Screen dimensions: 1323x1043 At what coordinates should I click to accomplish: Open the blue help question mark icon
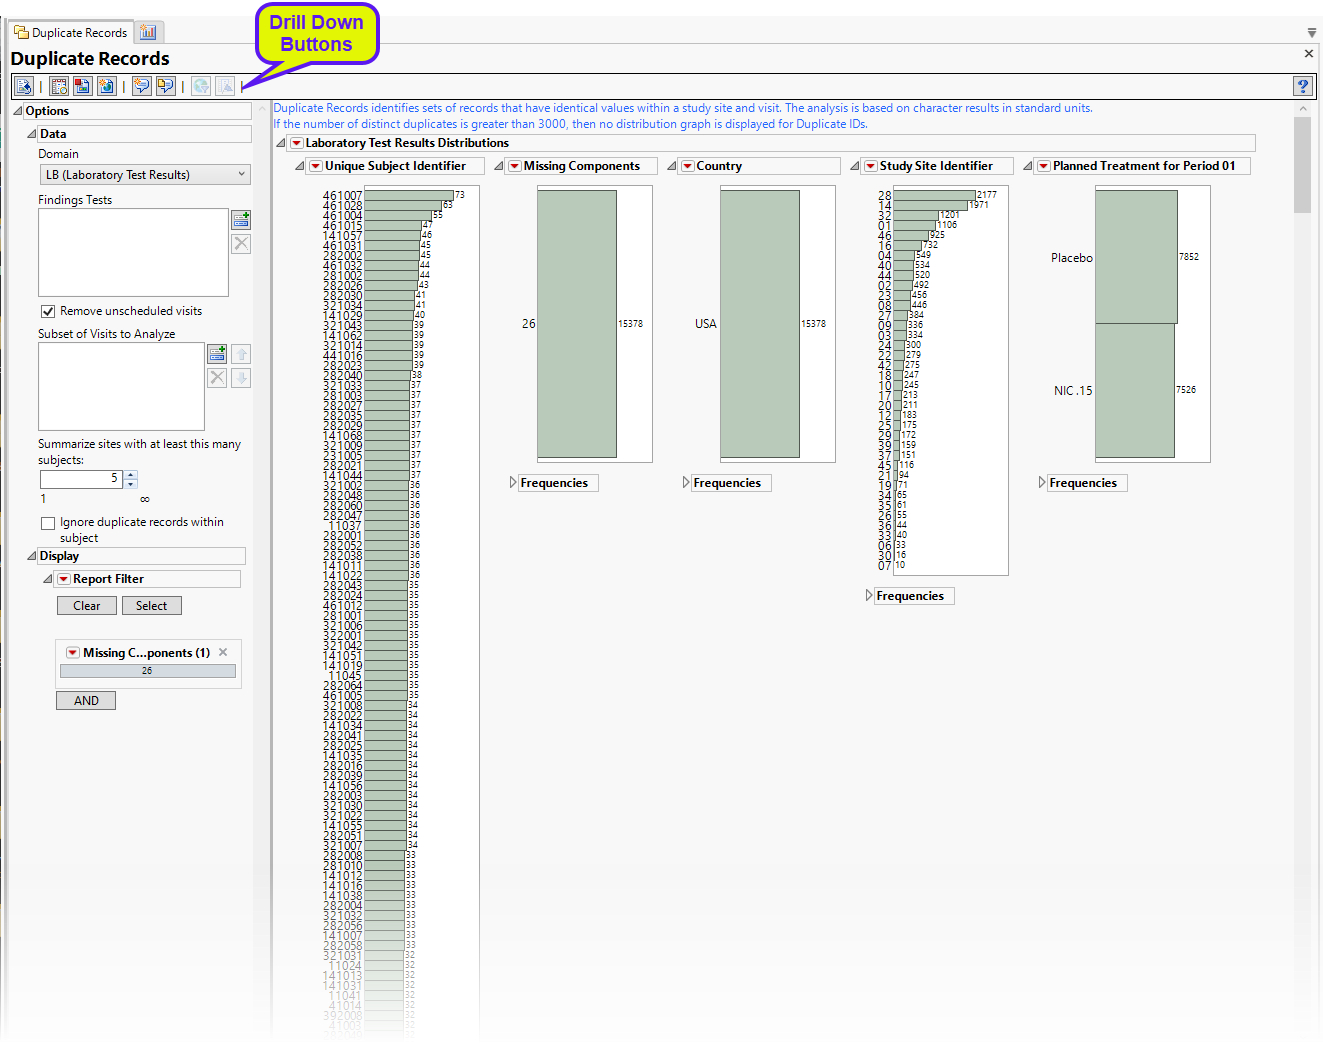point(1302,87)
